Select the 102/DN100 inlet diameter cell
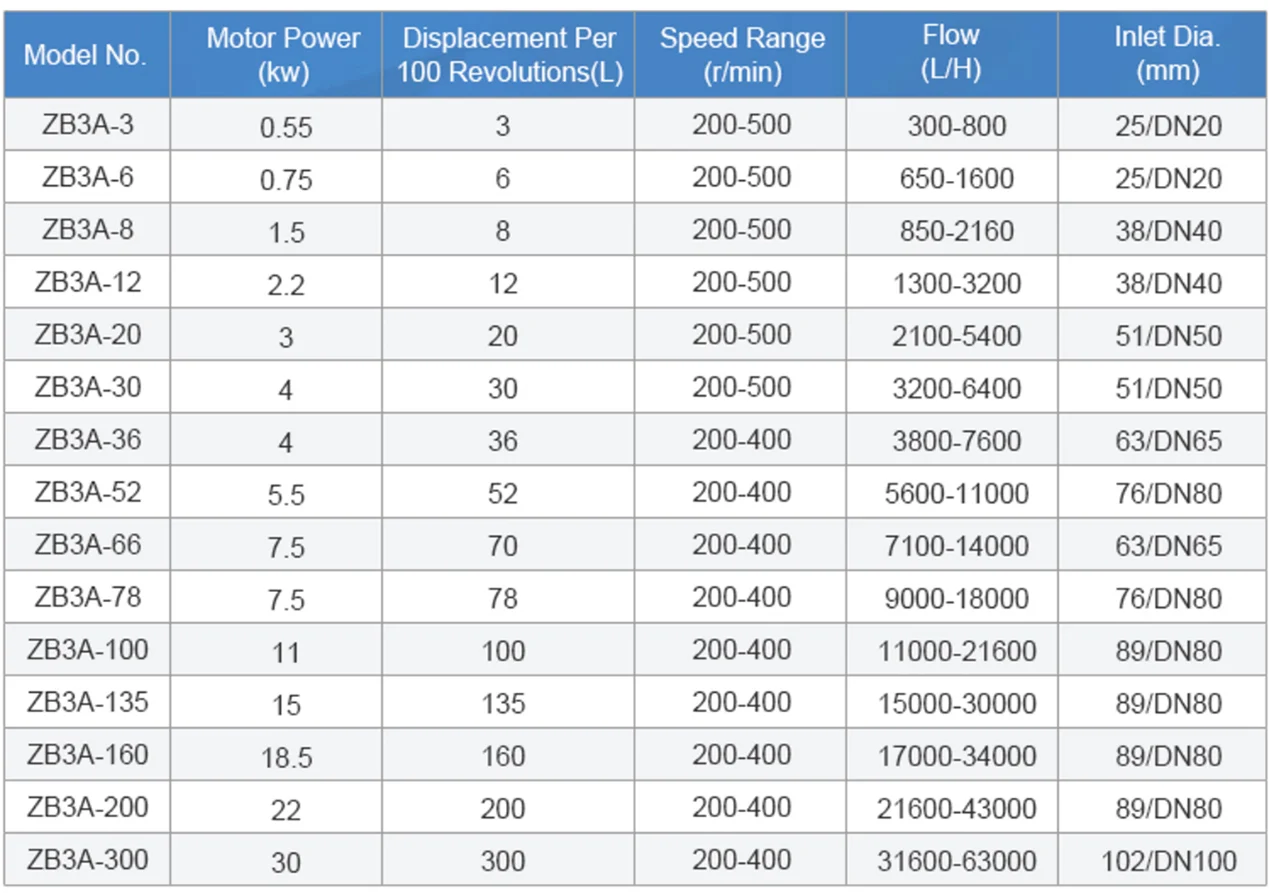Screen dimensions: 1269x893 [1168, 860]
